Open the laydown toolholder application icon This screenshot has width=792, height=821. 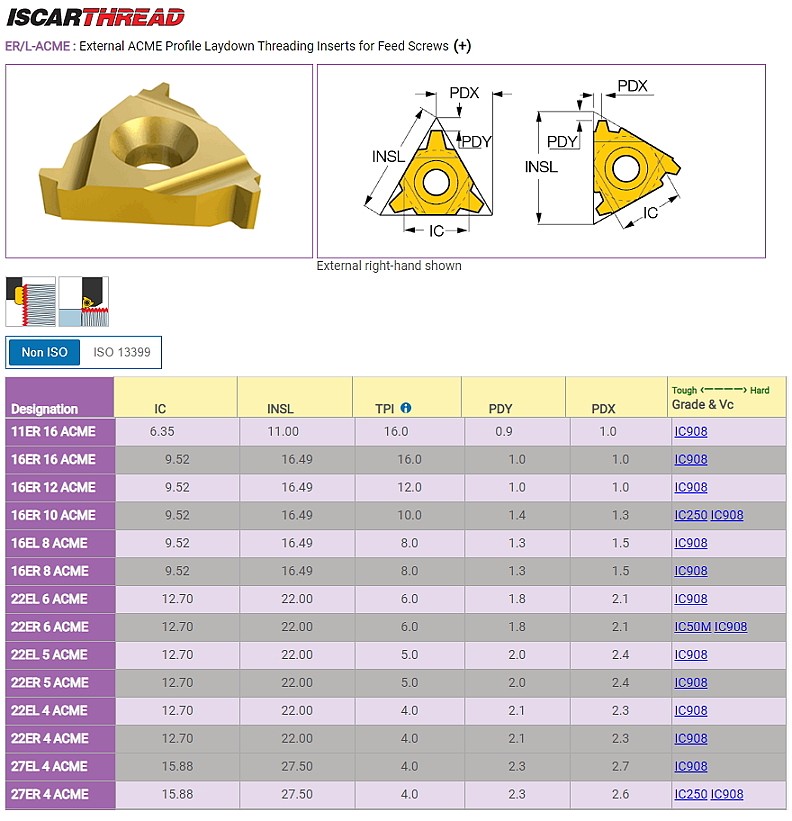point(84,302)
